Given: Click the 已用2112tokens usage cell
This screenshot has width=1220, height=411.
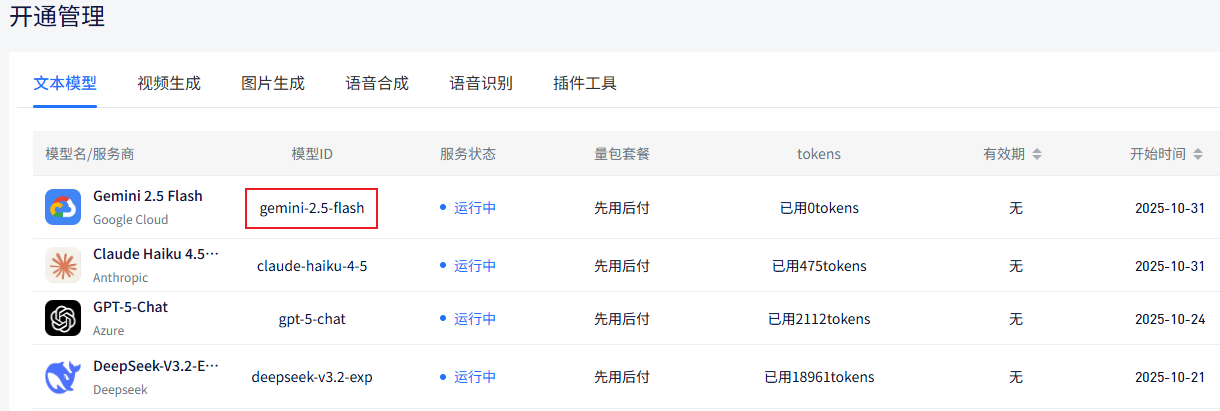Looking at the screenshot, I should 819,319.
